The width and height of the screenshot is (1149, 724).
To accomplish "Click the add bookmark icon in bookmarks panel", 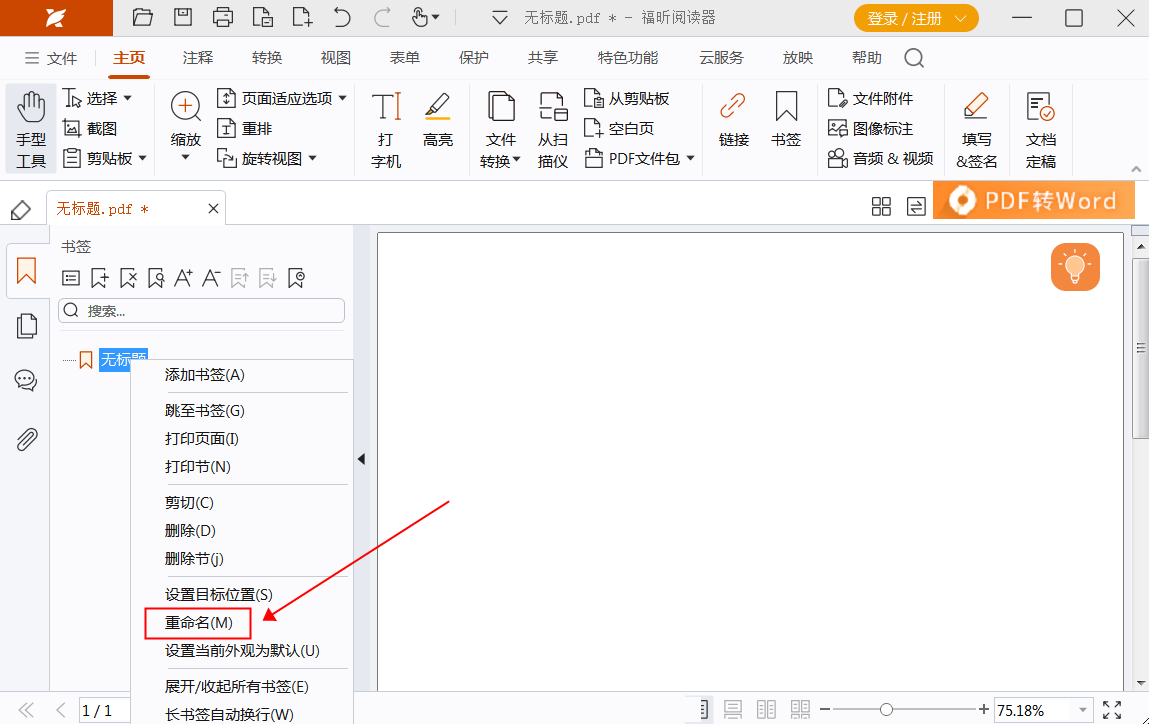I will 99,277.
